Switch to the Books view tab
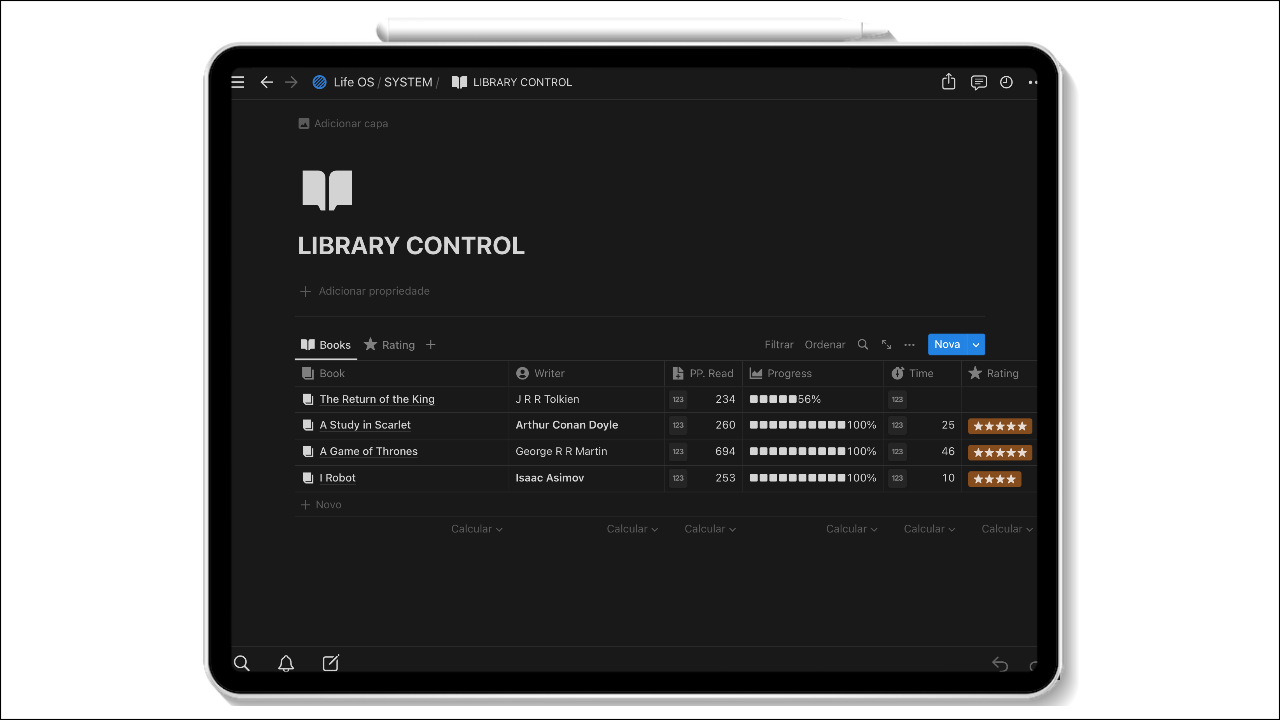Viewport: 1280px width, 720px height. pos(326,345)
